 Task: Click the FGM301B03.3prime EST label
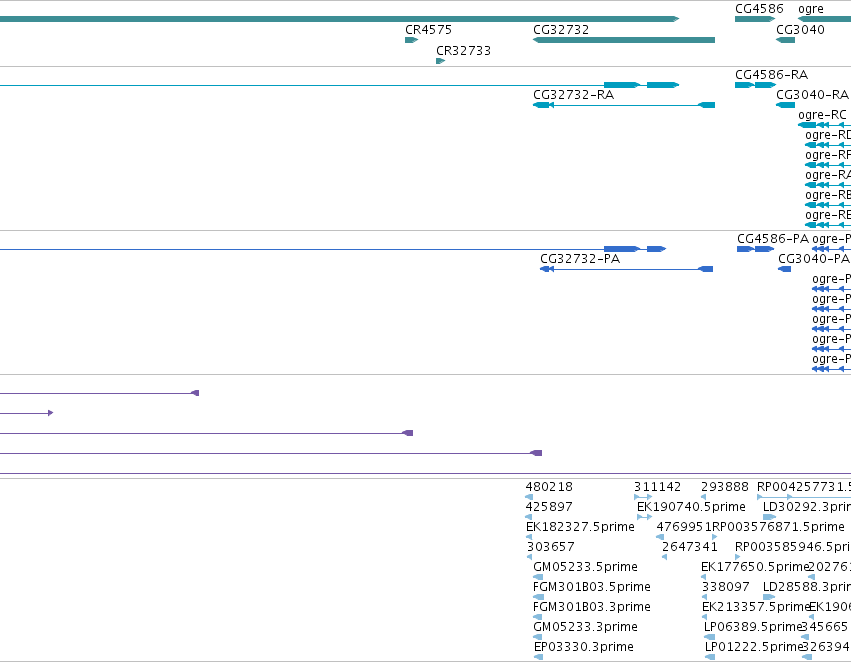592,607
